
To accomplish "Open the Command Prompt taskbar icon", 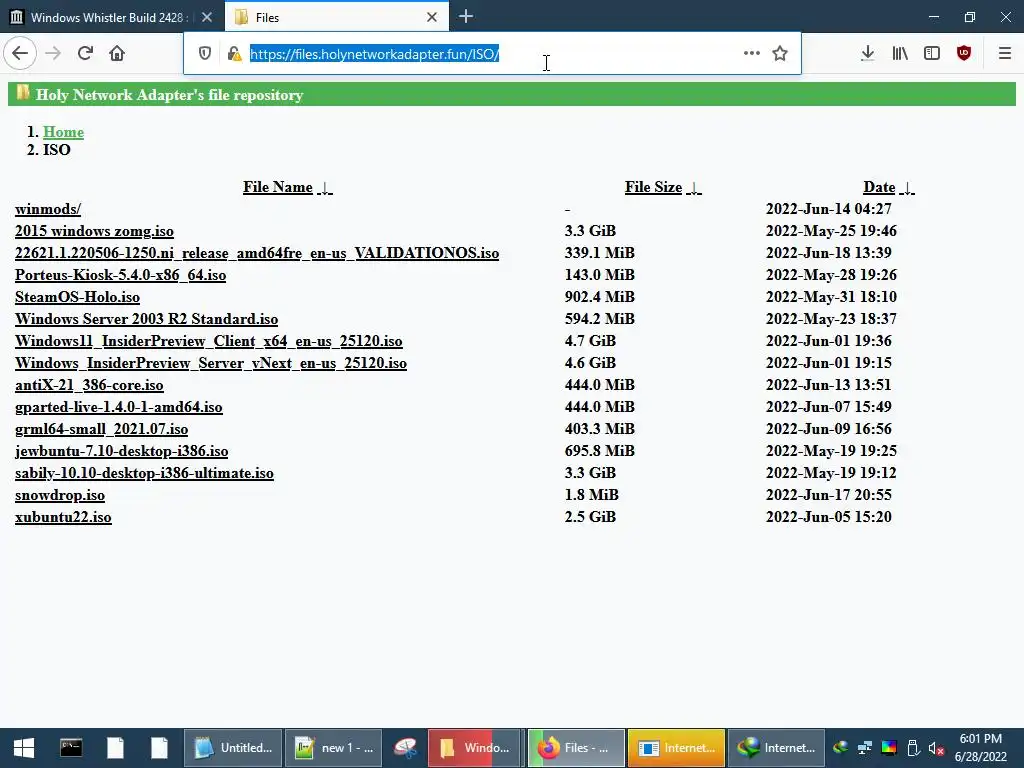I will pos(71,748).
